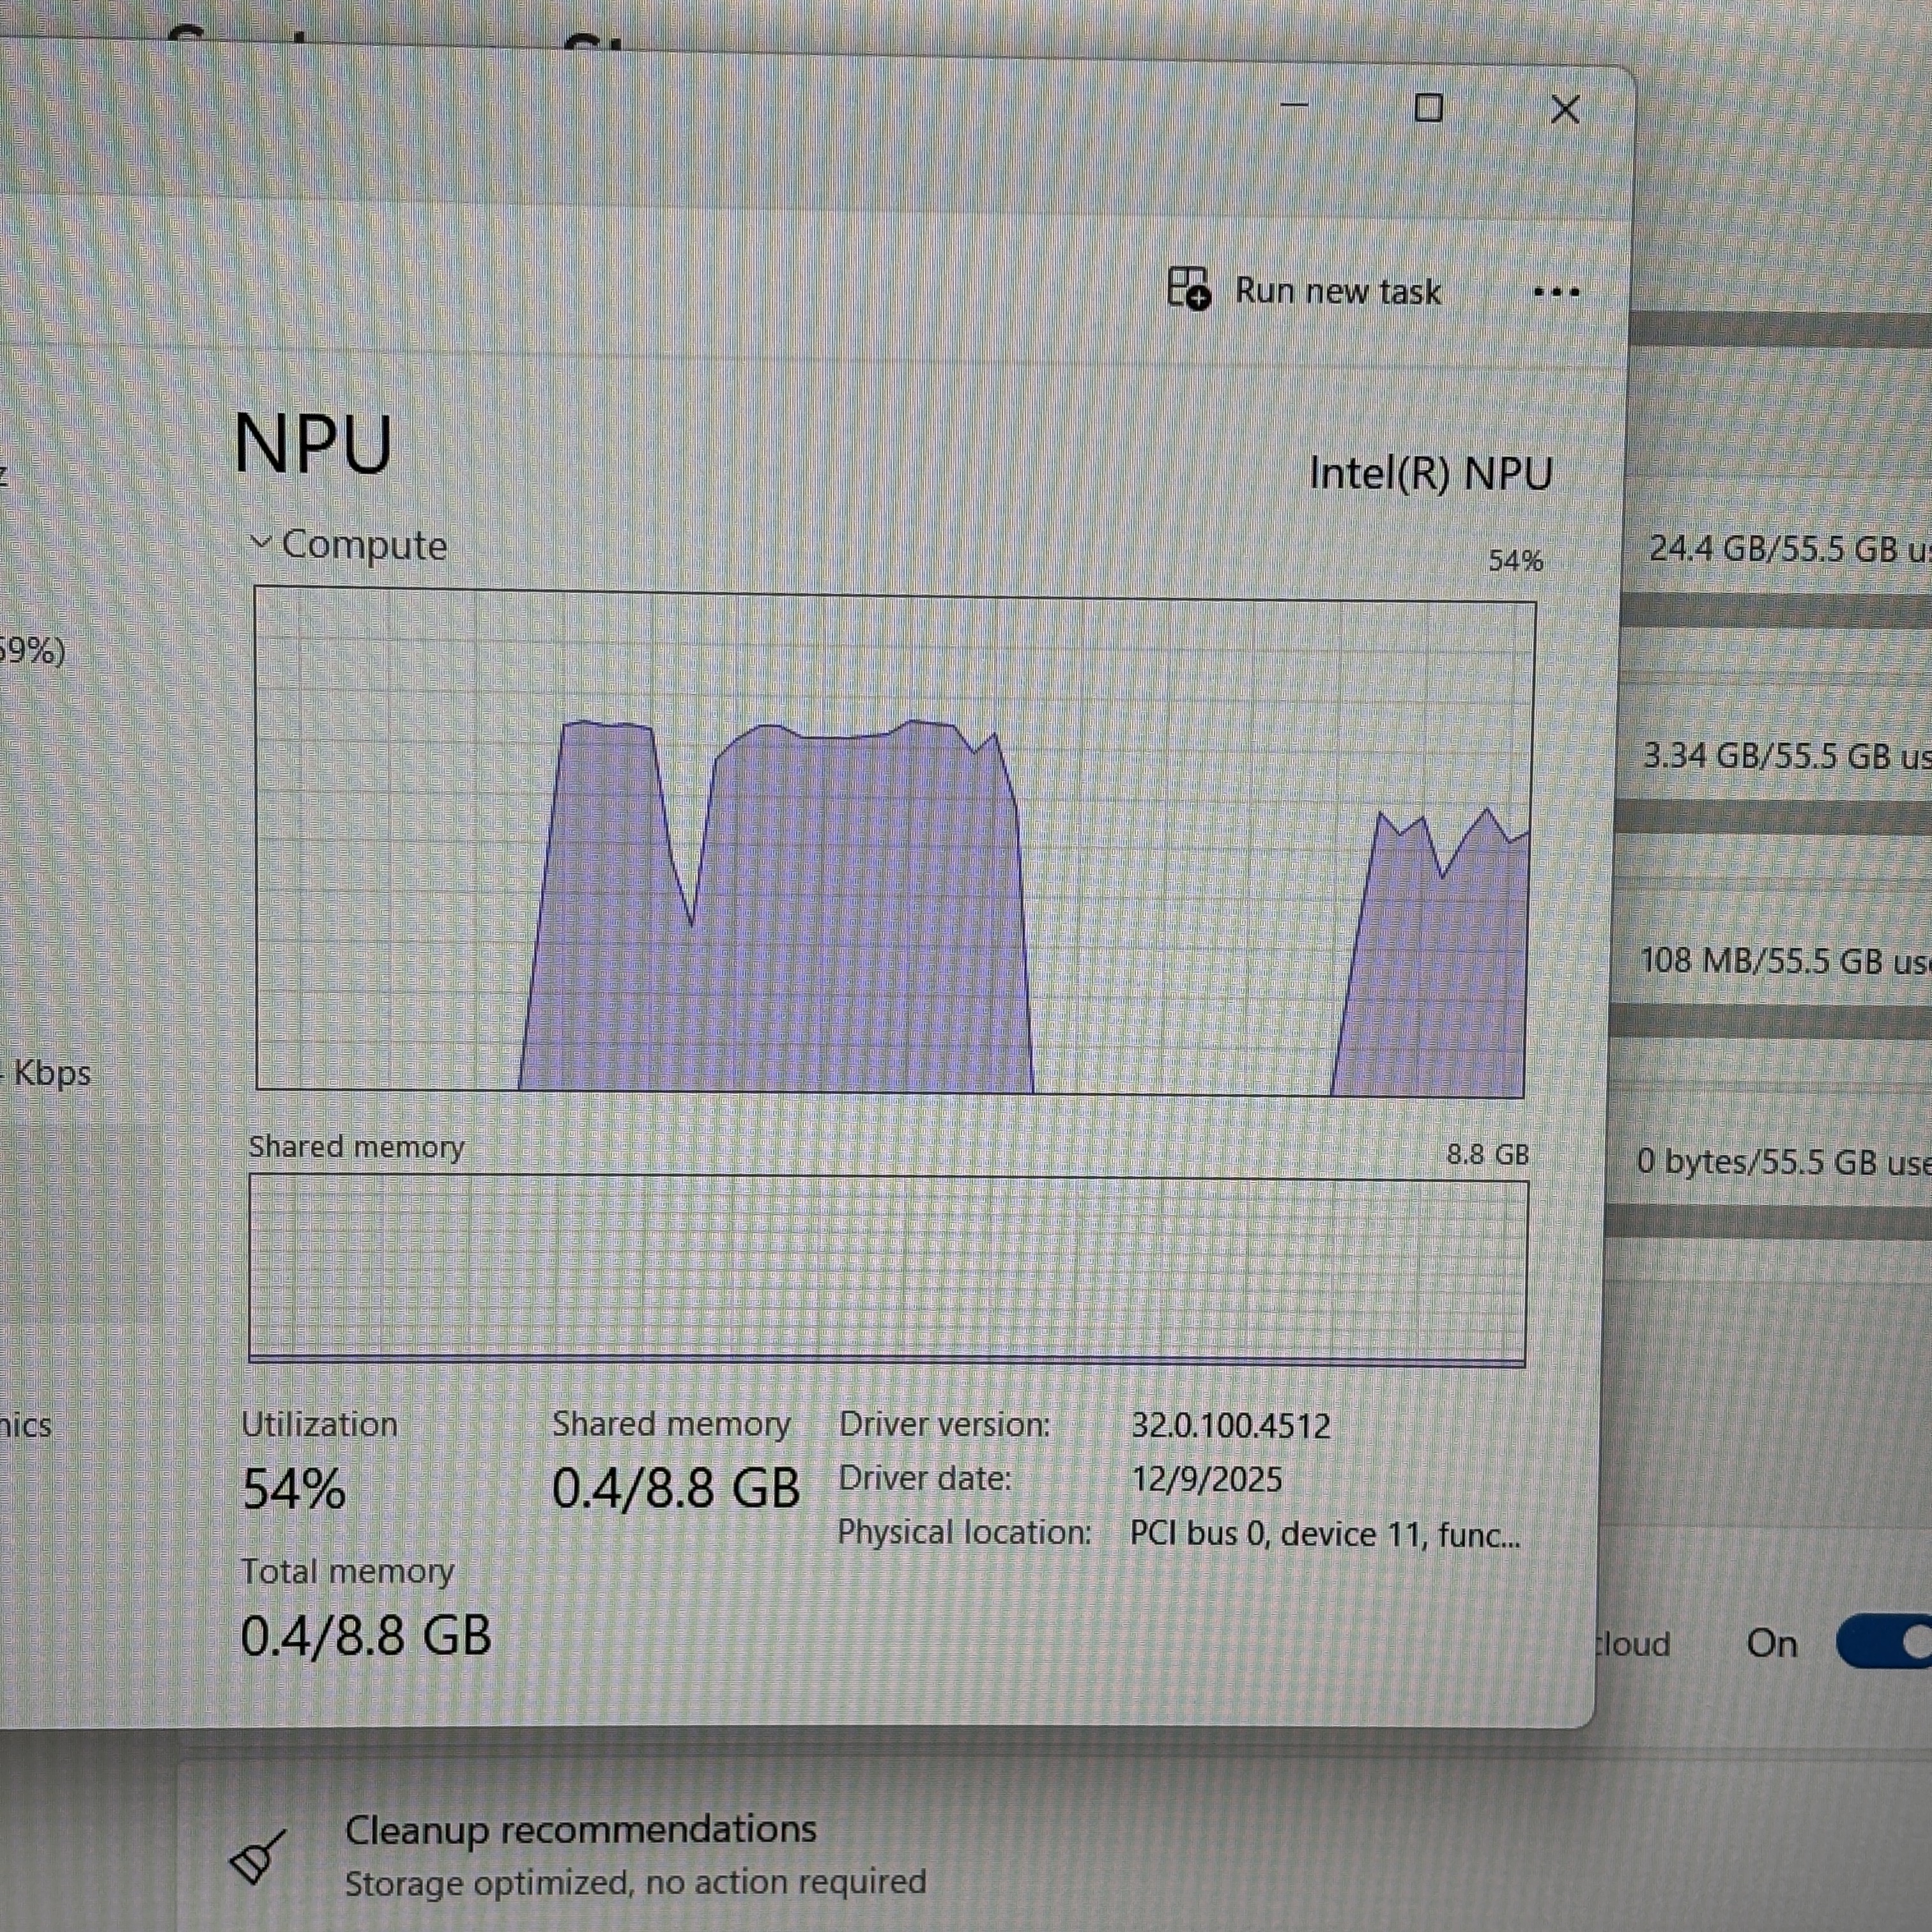The width and height of the screenshot is (1932, 1932).
Task: Click the NPU page heading
Action: [x=313, y=443]
